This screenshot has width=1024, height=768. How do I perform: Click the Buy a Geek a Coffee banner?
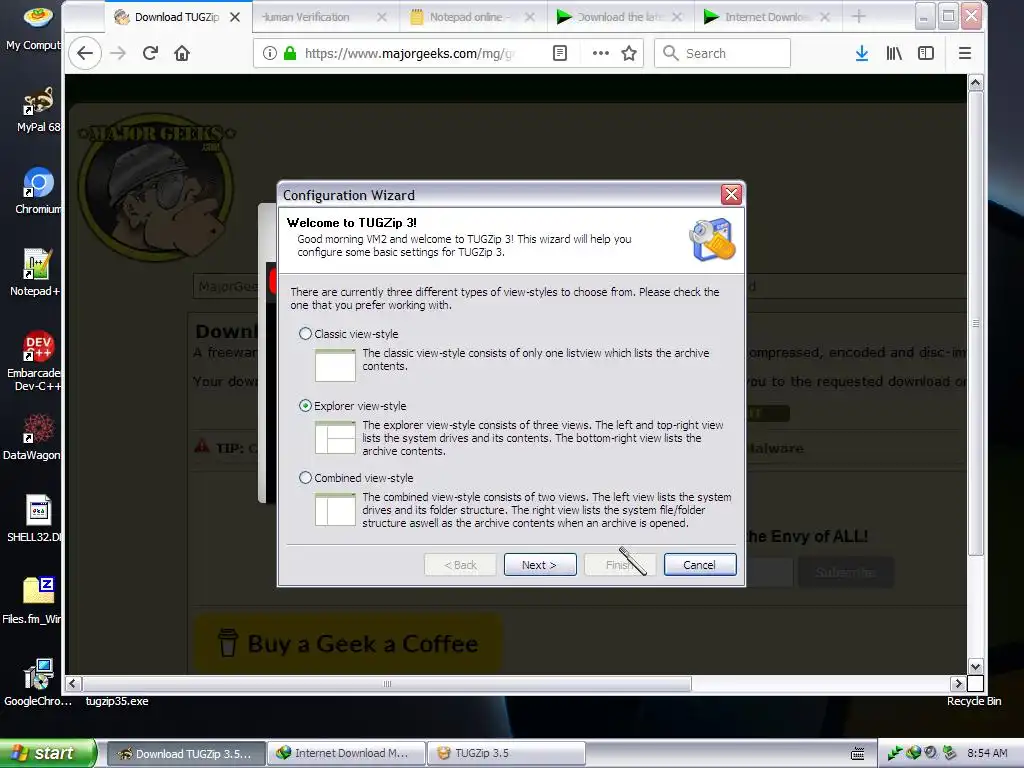click(348, 643)
